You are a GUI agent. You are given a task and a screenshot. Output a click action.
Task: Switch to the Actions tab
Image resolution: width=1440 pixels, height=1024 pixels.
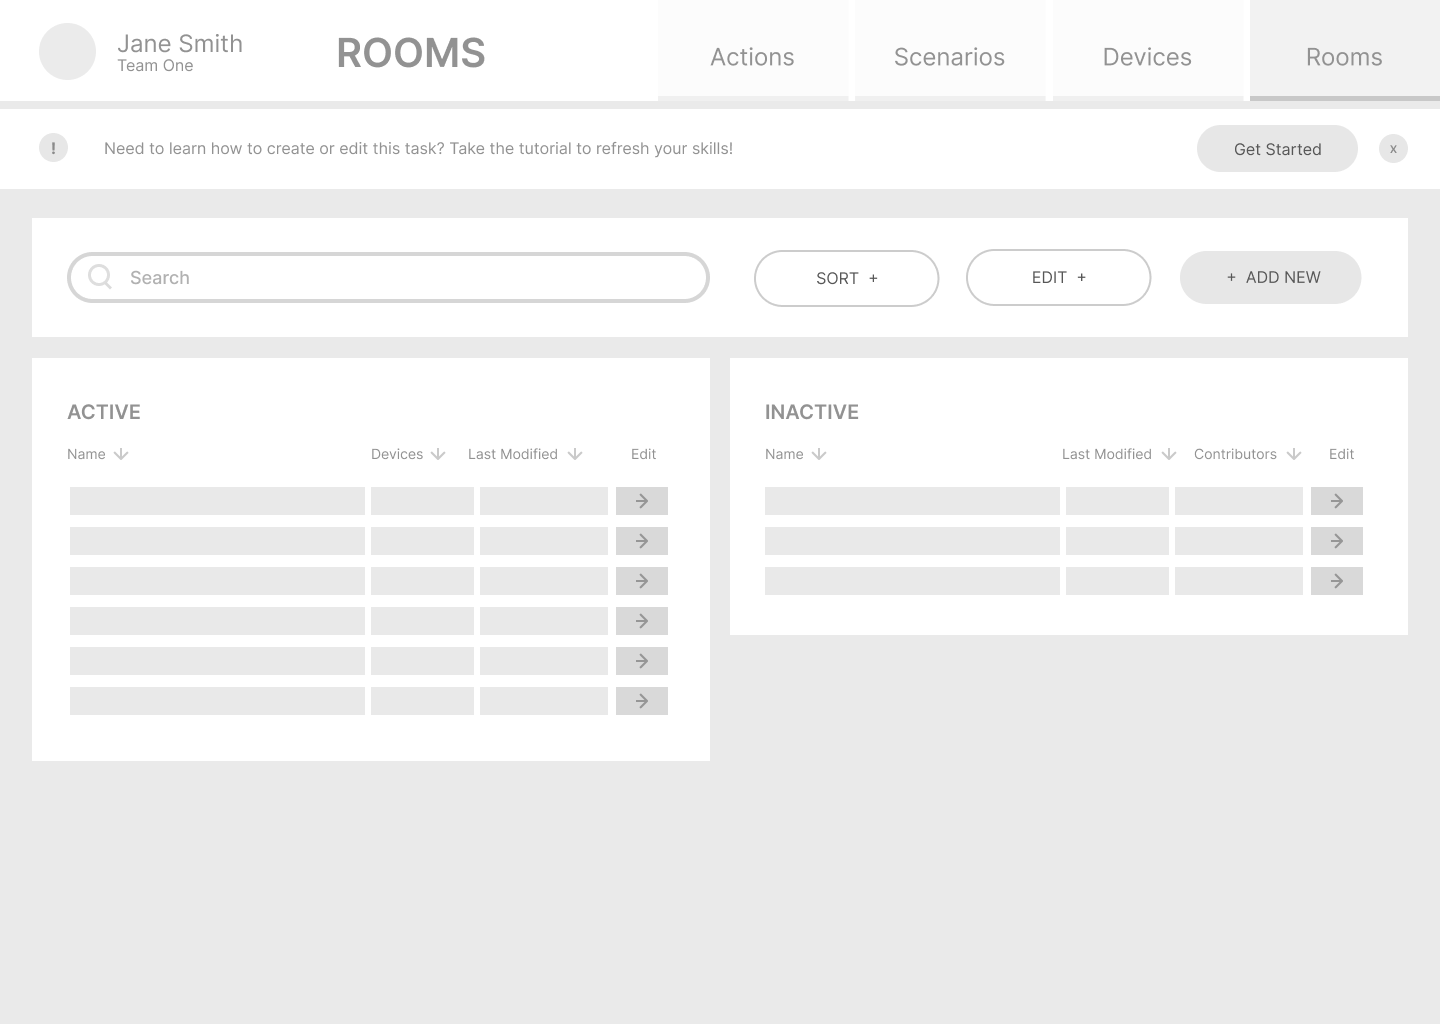[x=752, y=56]
